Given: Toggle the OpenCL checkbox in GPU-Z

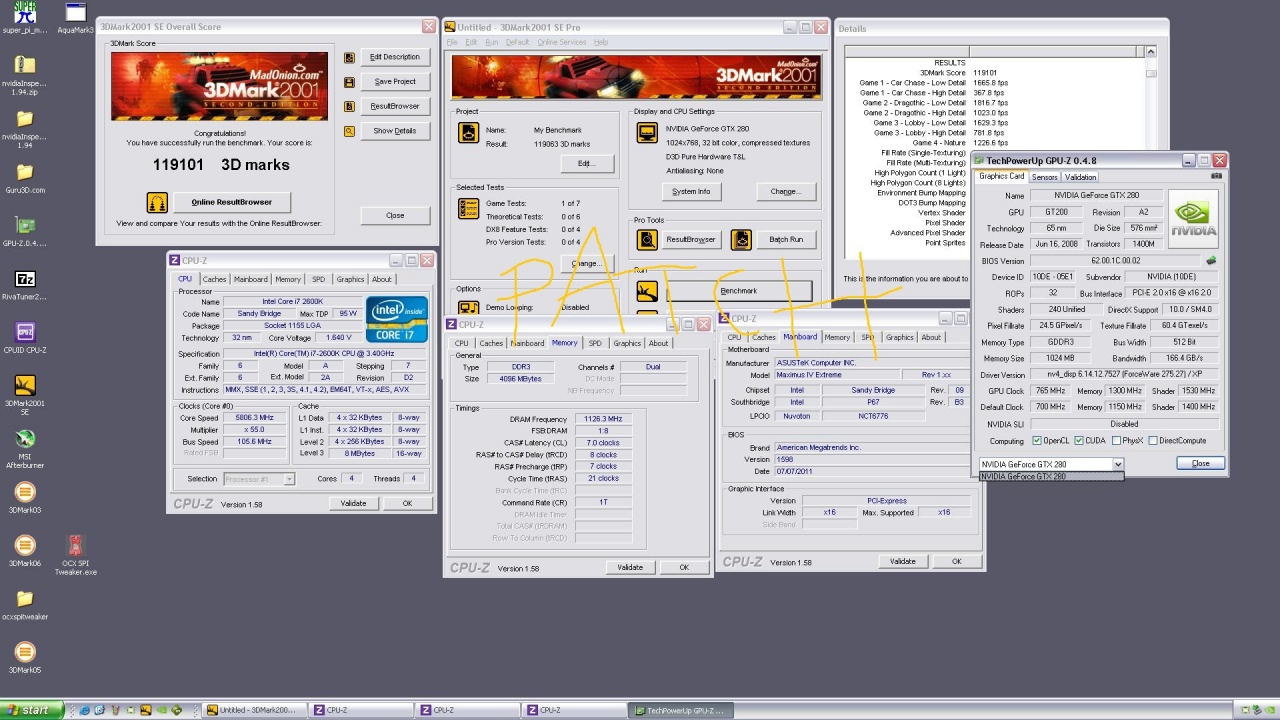Looking at the screenshot, I should (x=1036, y=440).
